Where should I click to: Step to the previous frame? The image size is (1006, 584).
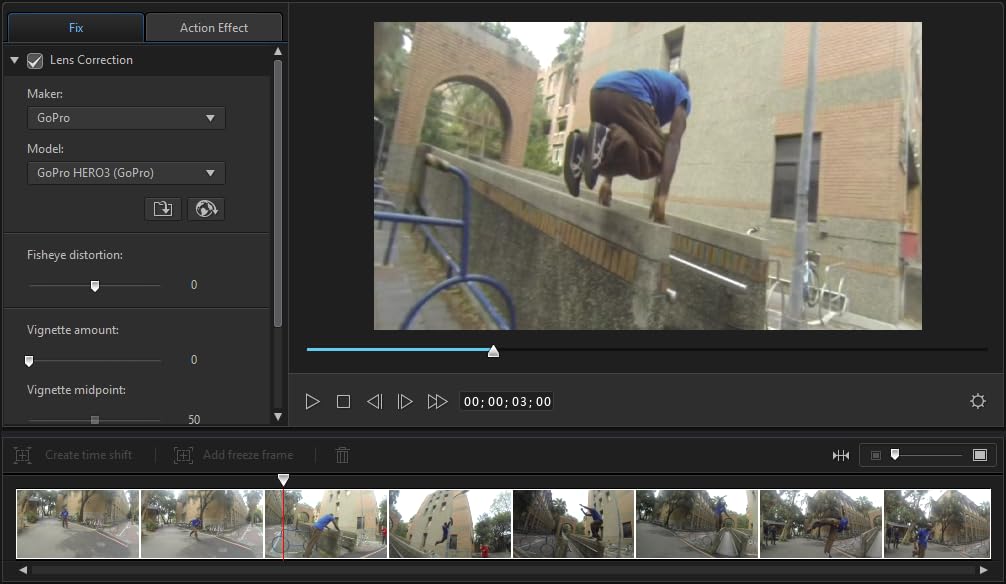[x=374, y=401]
